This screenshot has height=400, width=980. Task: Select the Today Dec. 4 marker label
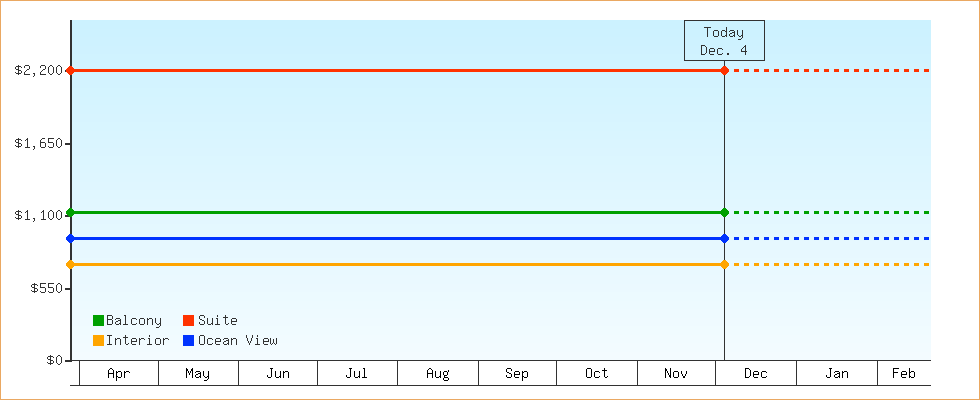(x=724, y=41)
